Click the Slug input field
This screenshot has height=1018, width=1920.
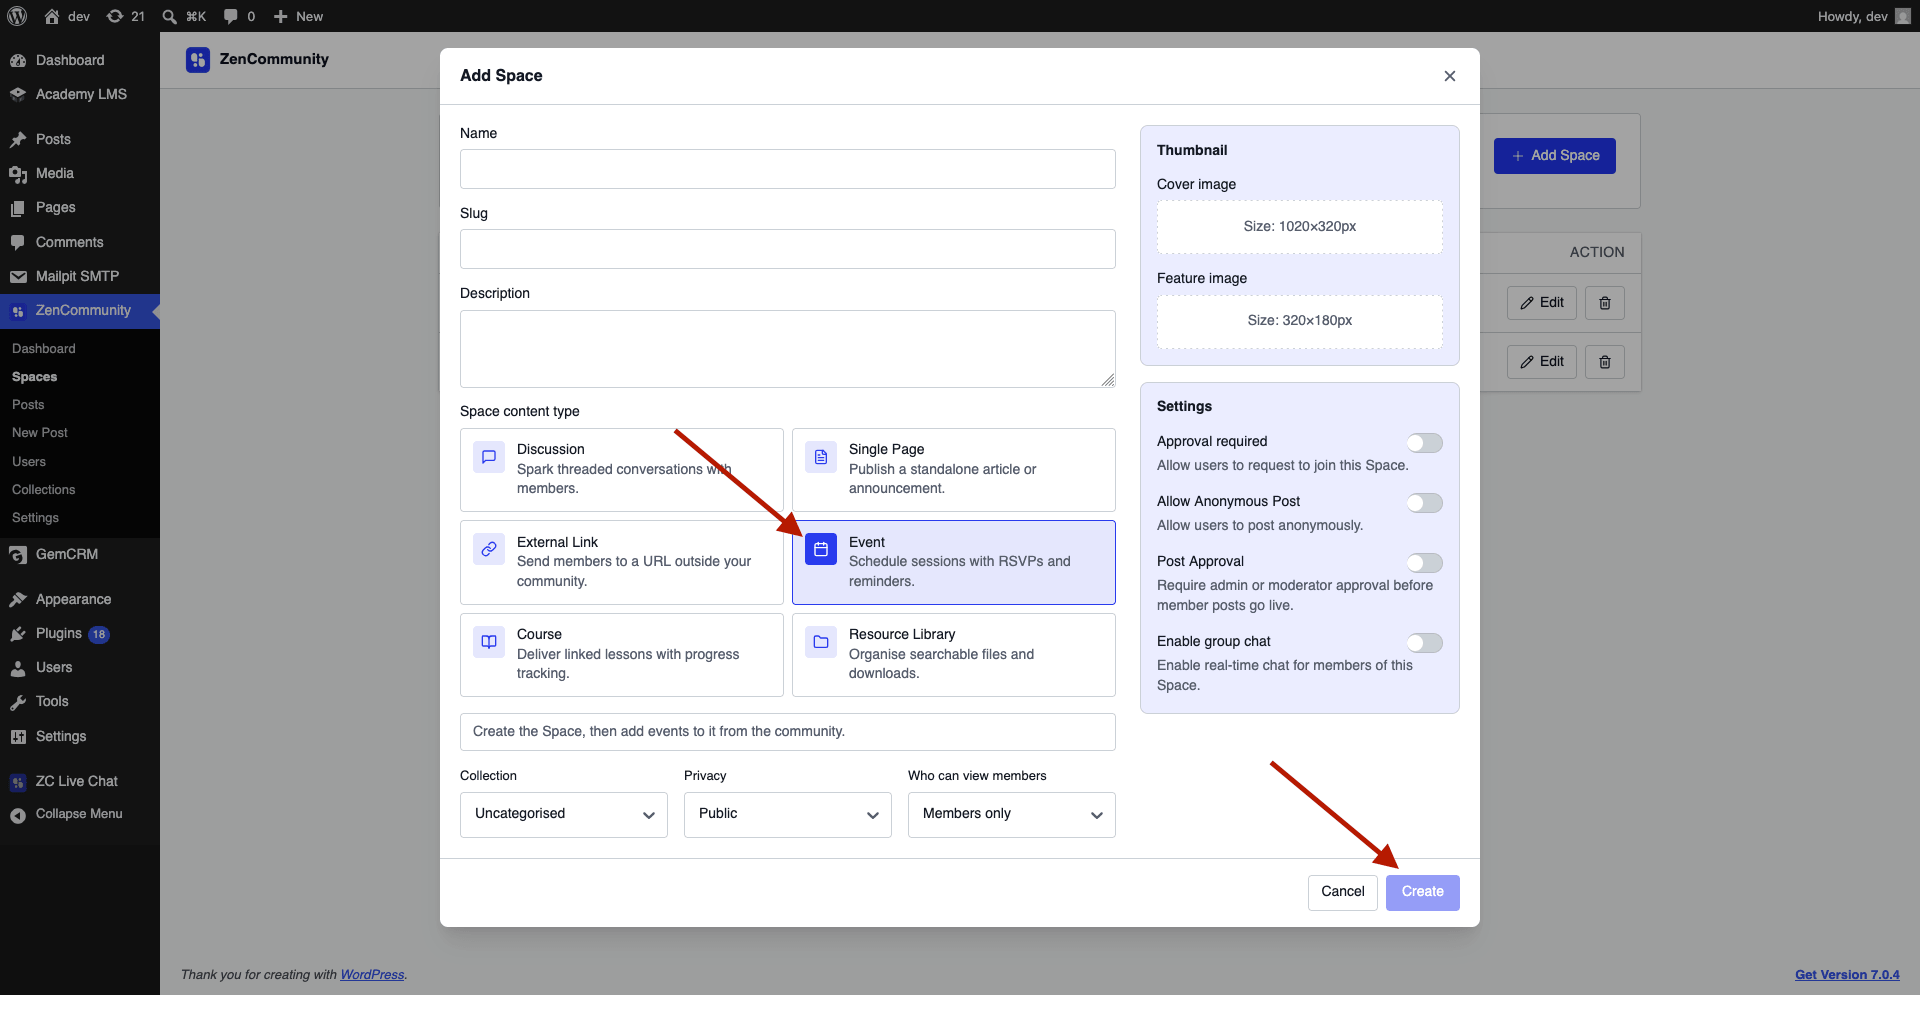click(x=788, y=249)
